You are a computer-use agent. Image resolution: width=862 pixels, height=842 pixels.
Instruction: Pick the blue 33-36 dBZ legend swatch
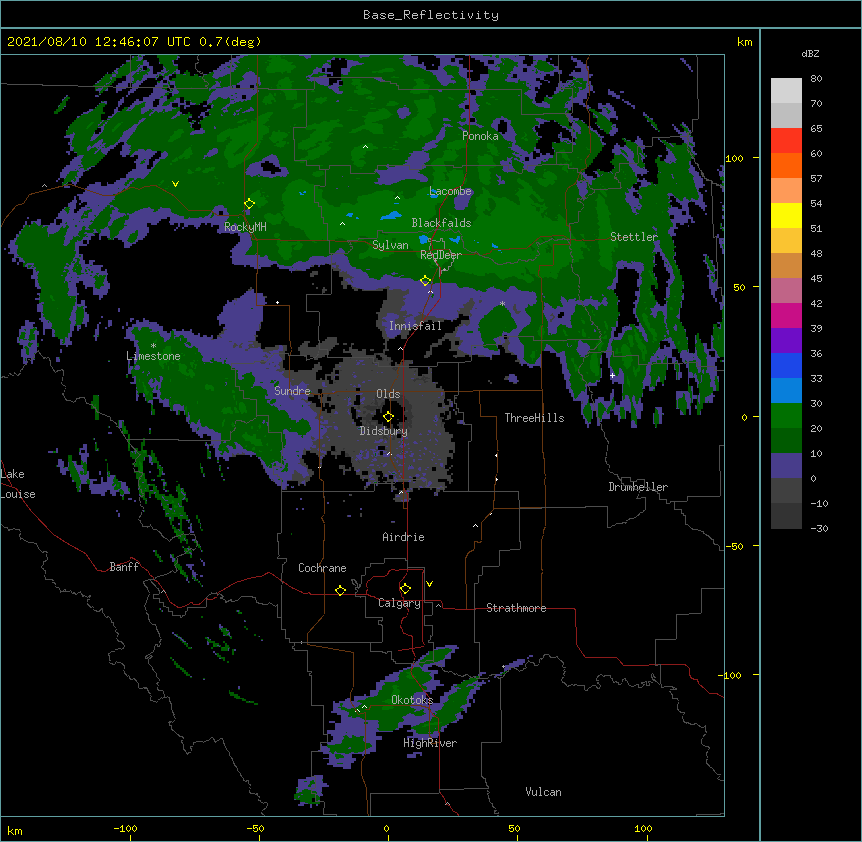(786, 365)
